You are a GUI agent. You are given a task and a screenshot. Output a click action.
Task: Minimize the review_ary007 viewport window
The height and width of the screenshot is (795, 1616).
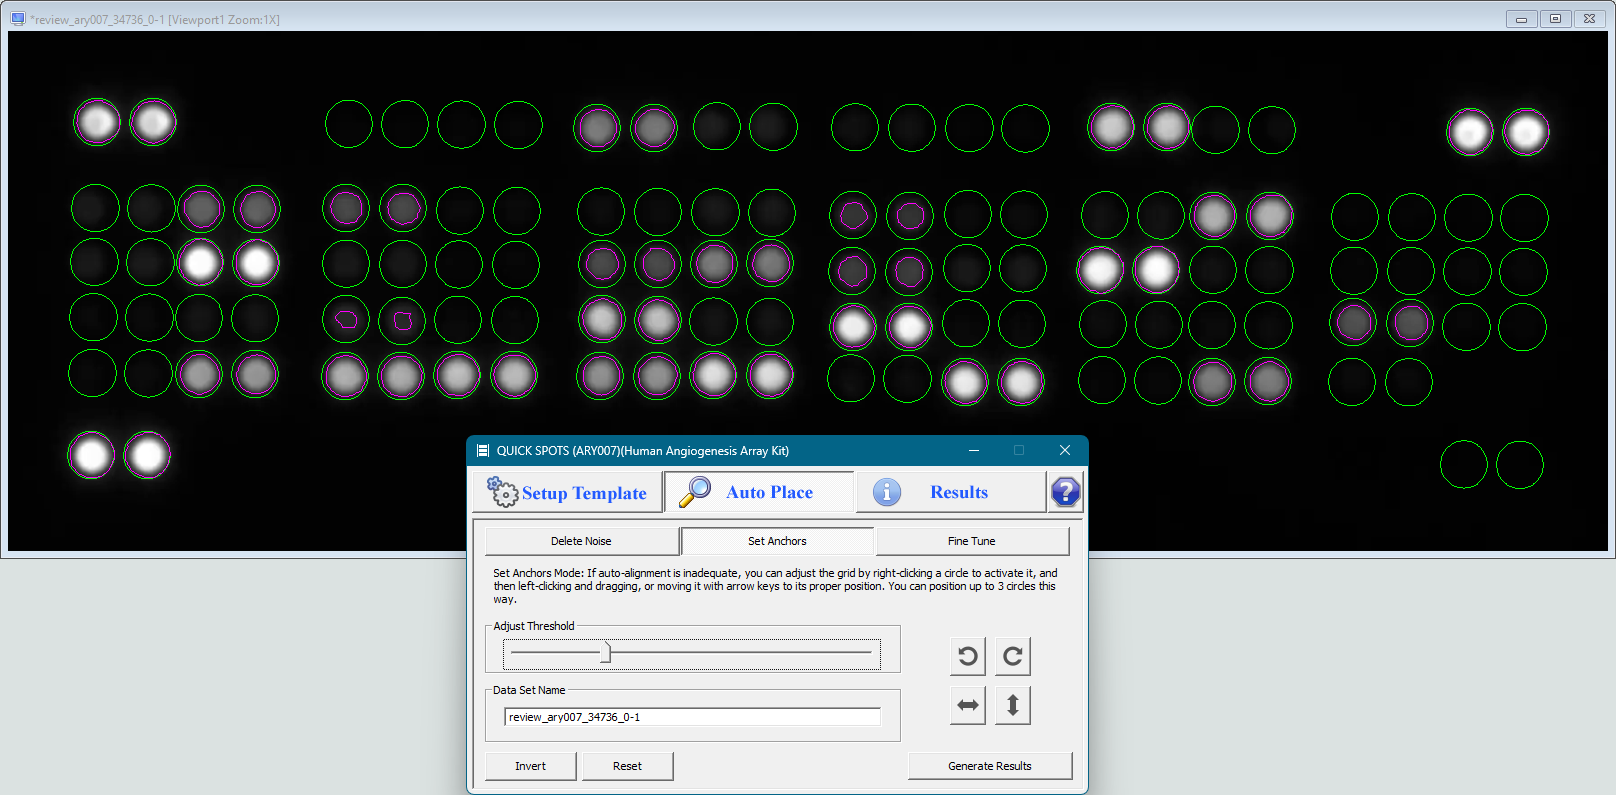1521,19
